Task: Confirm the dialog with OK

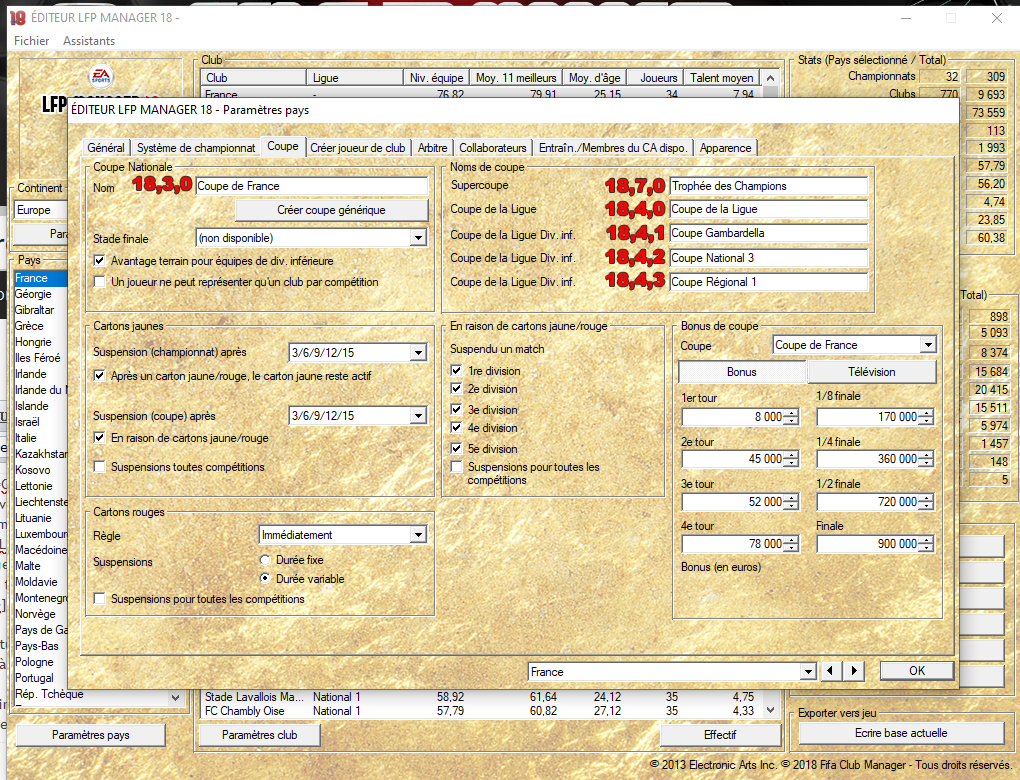Action: coord(917,671)
